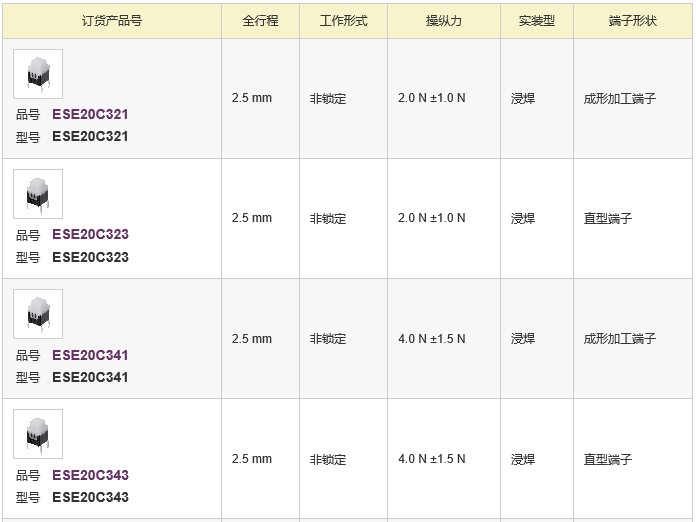Open the ESE20C343 switch thumbnail image
The image size is (696, 522).
[x=38, y=434]
